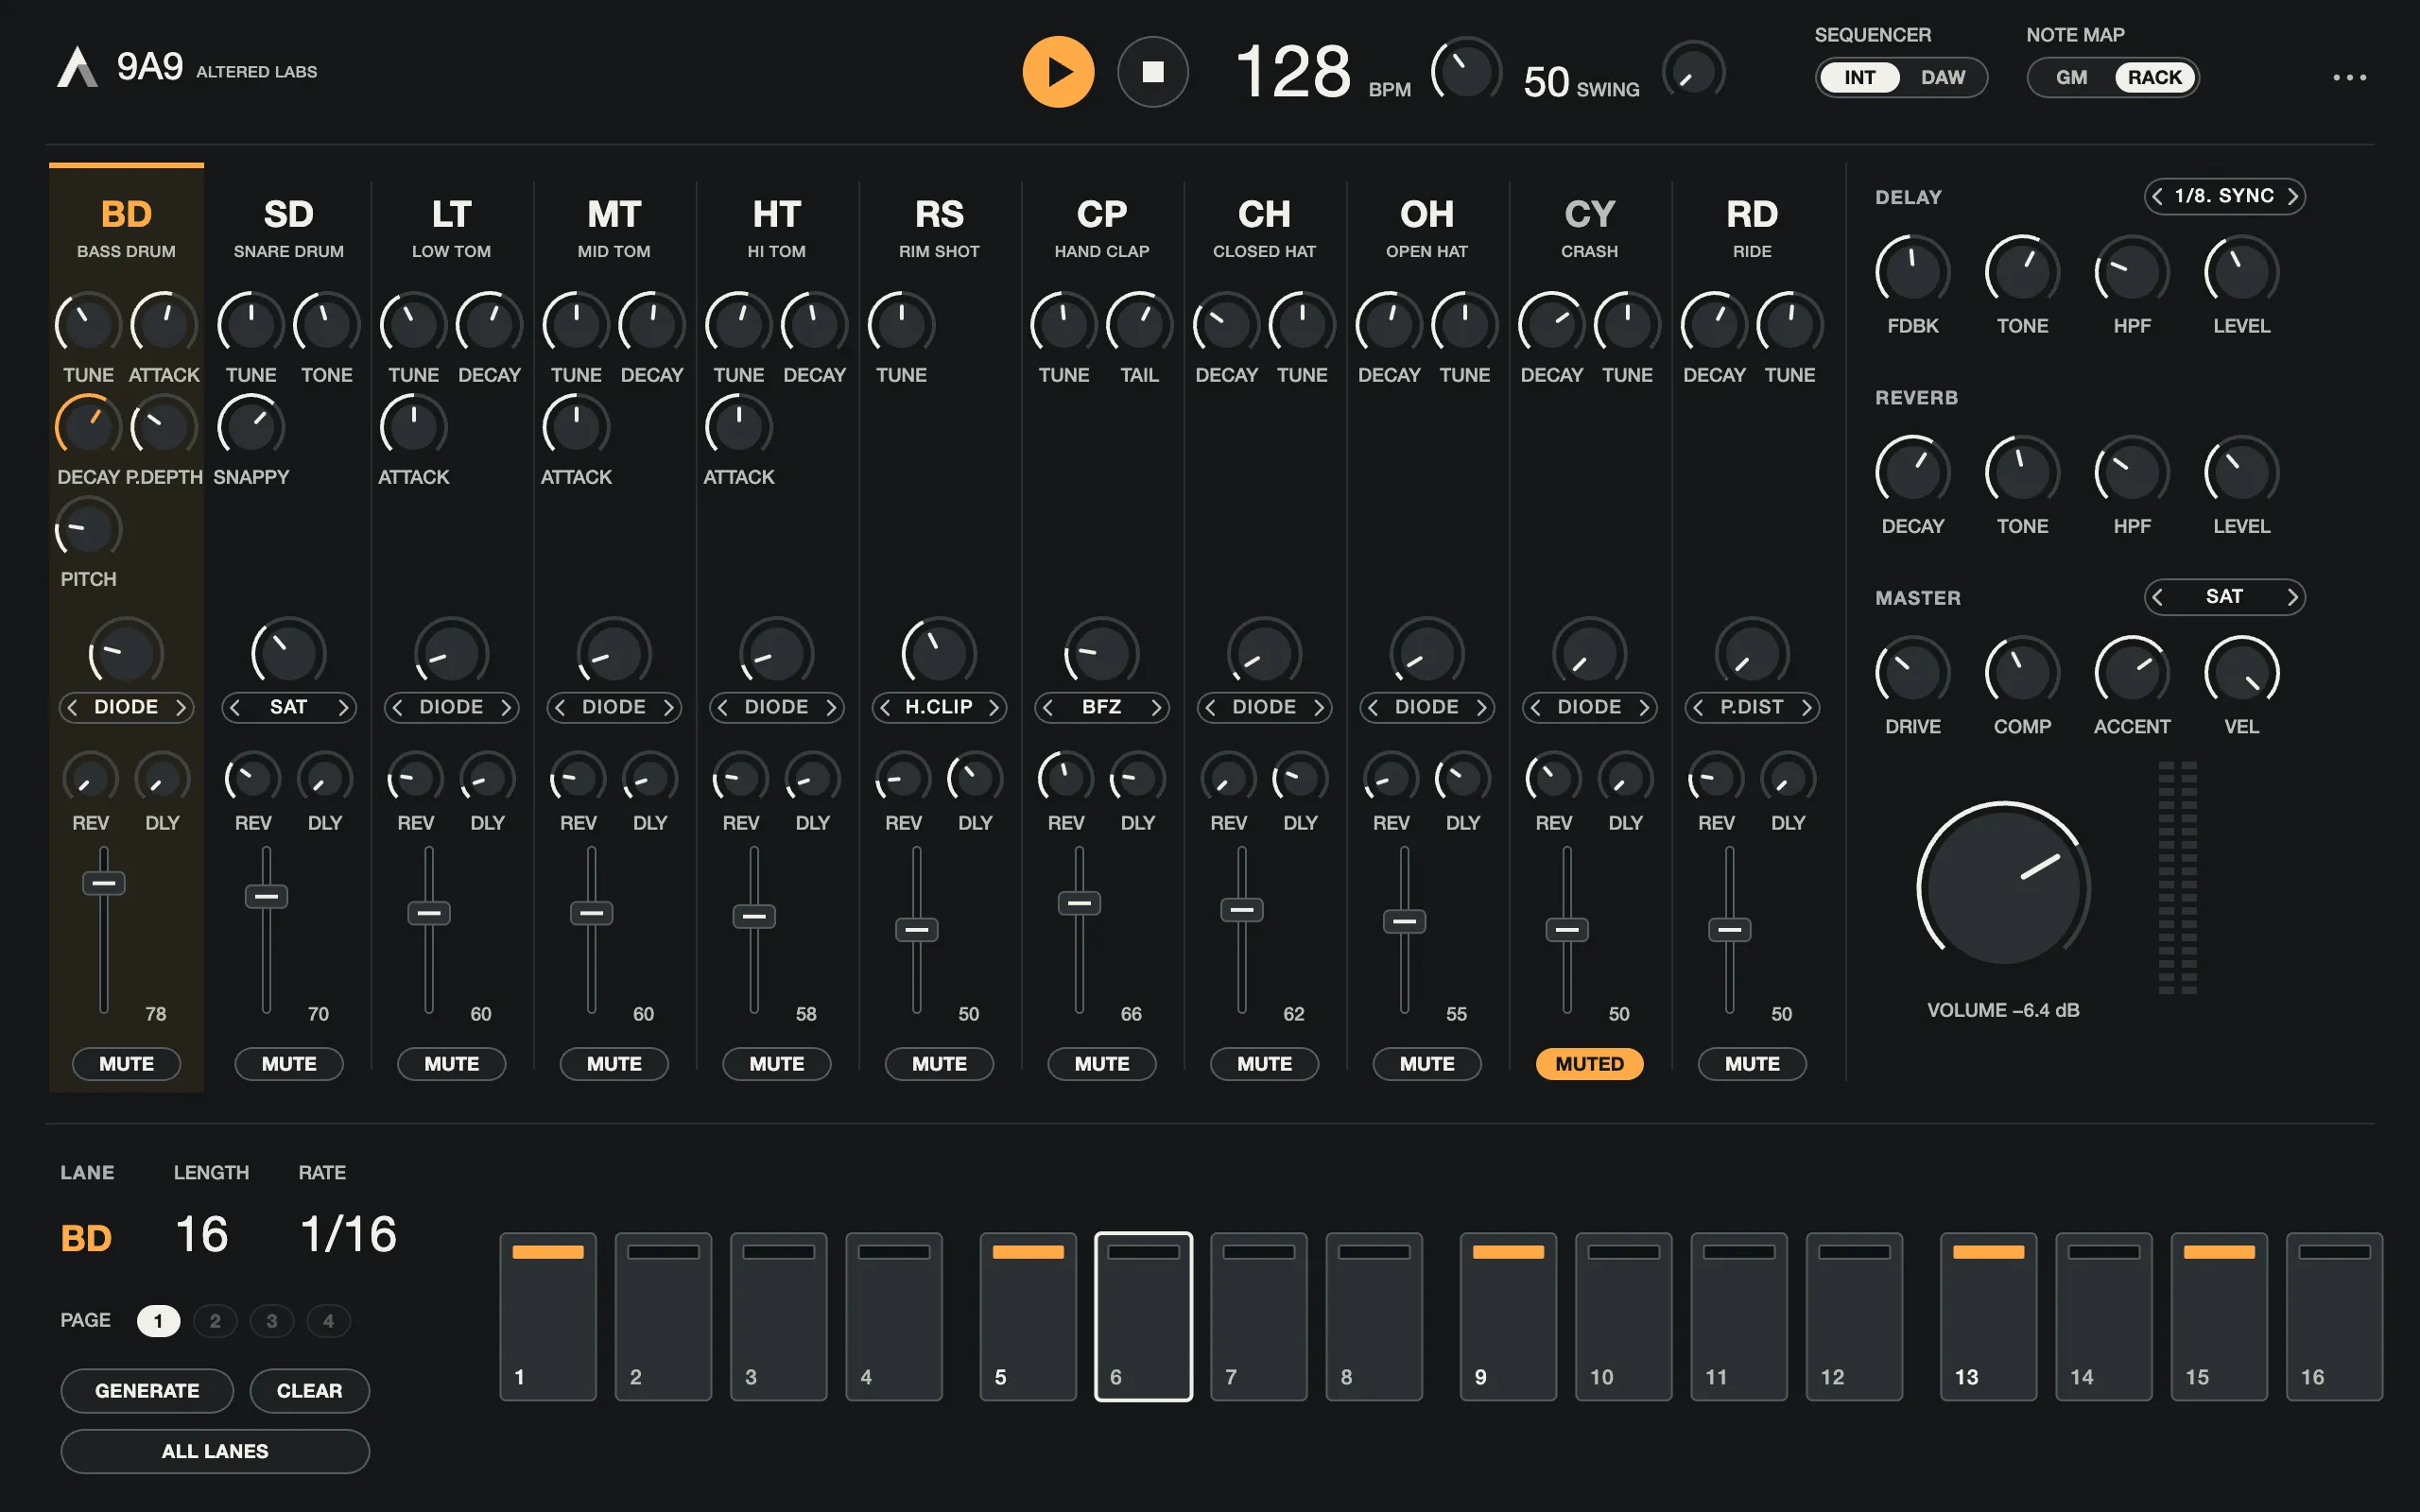
Task: Click the Swing amount knob
Action: pos(1694,73)
